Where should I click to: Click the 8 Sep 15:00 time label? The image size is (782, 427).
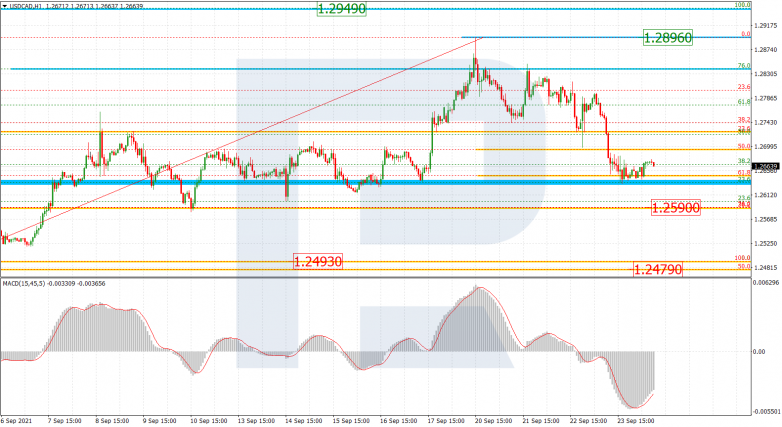pos(112,421)
